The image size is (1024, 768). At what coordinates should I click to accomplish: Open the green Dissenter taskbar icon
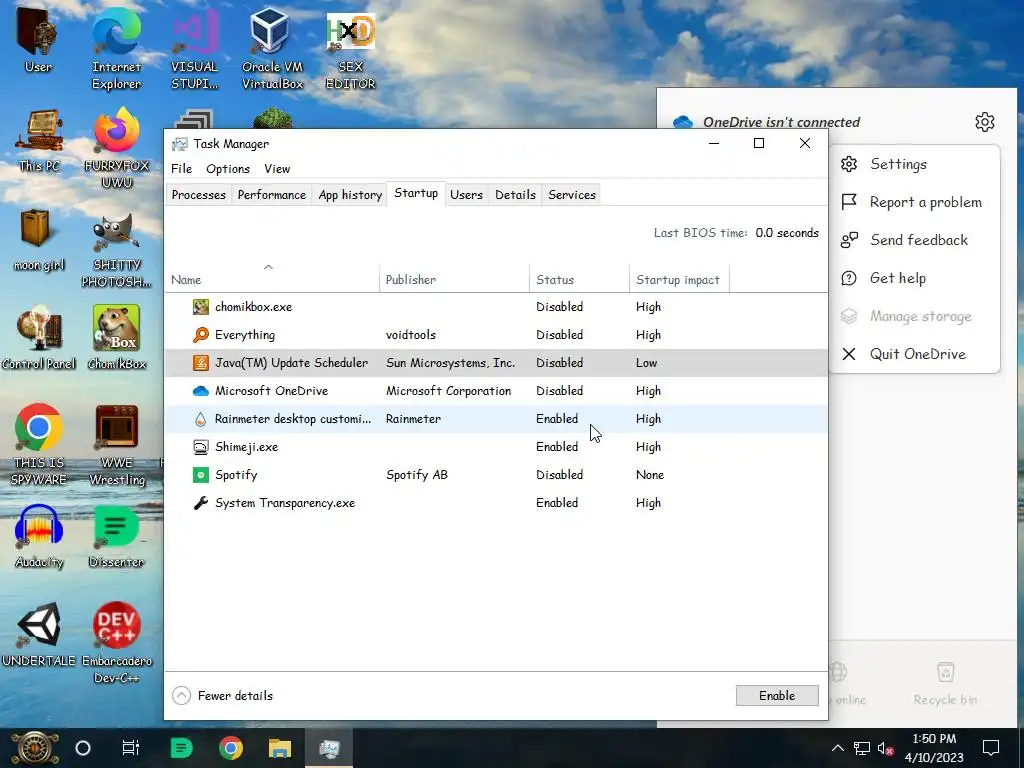(181, 748)
